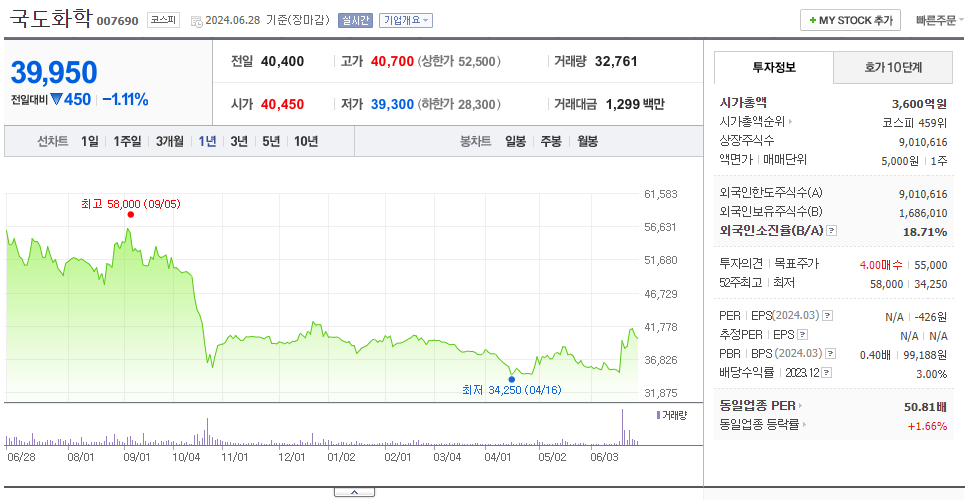Click the 배당수익률 value 3.00%

932,374
